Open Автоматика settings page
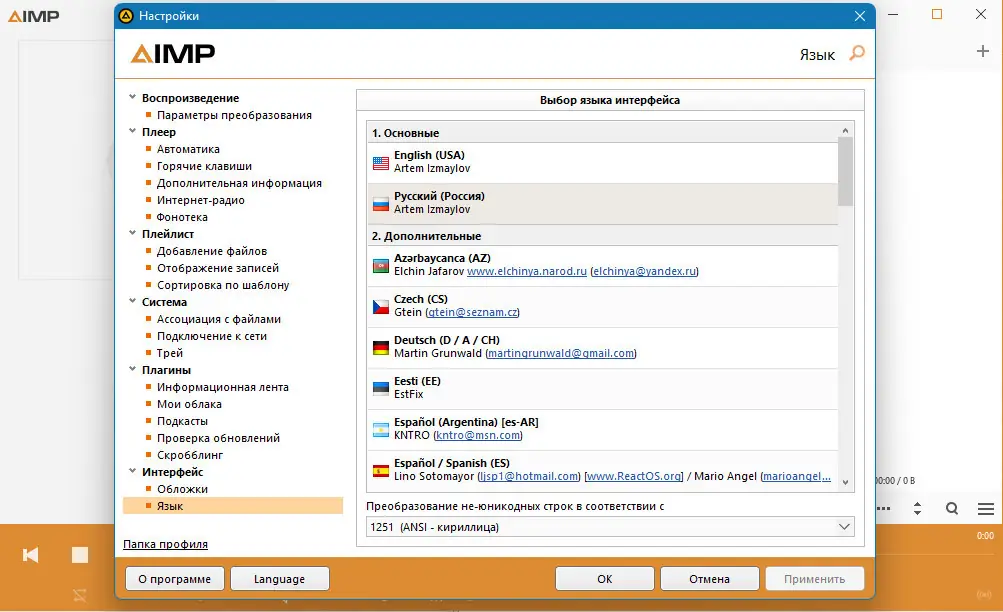The width and height of the screenshot is (1003, 612). click(188, 149)
